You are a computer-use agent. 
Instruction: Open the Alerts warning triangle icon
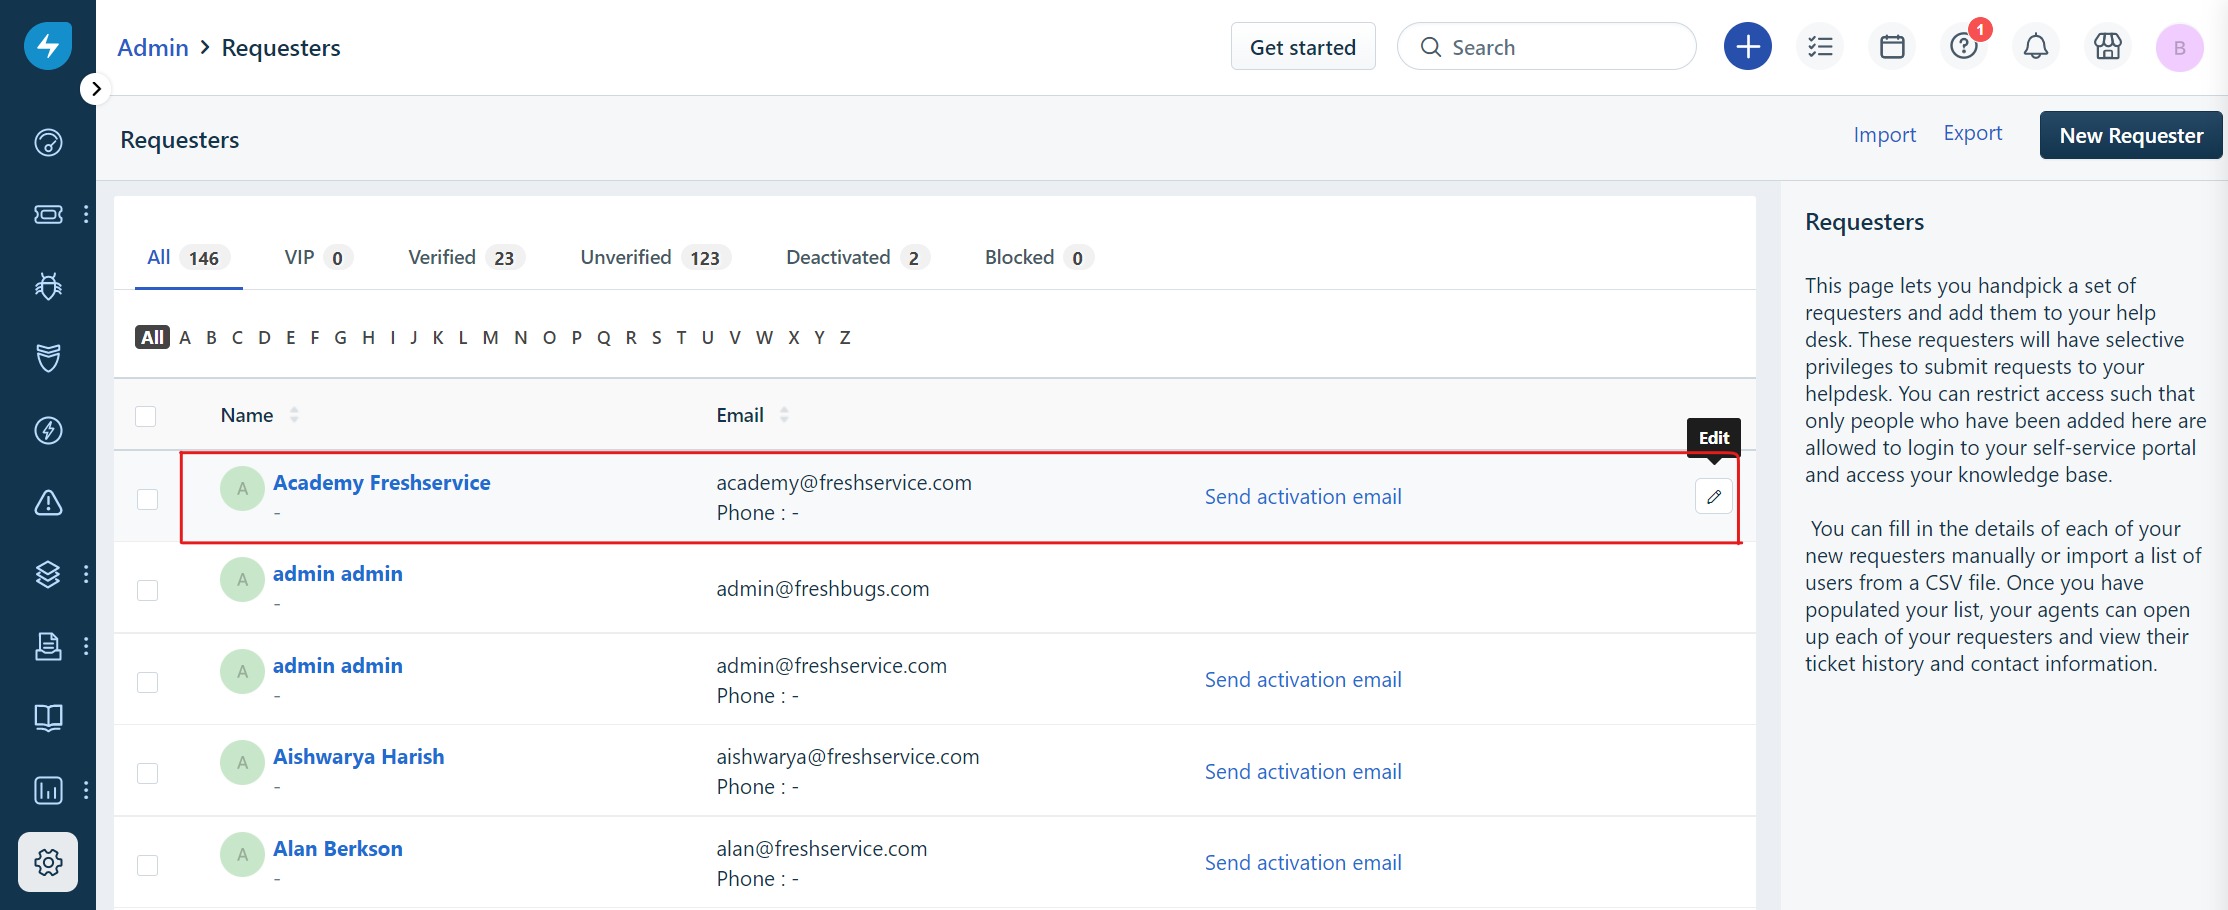[48, 502]
